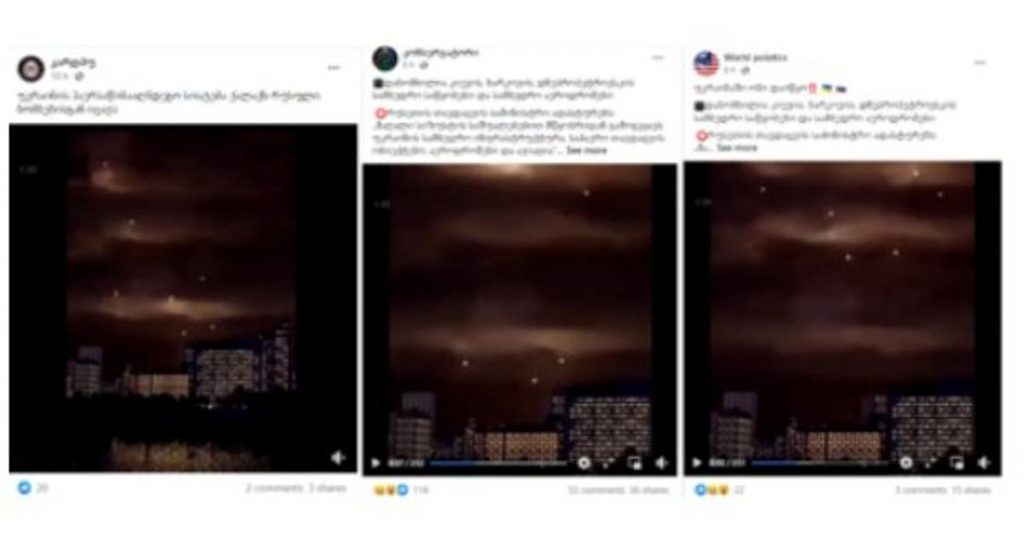Open the World politics post's three-dot menu
Viewport: 1024px width, 535px height.
tap(980, 63)
